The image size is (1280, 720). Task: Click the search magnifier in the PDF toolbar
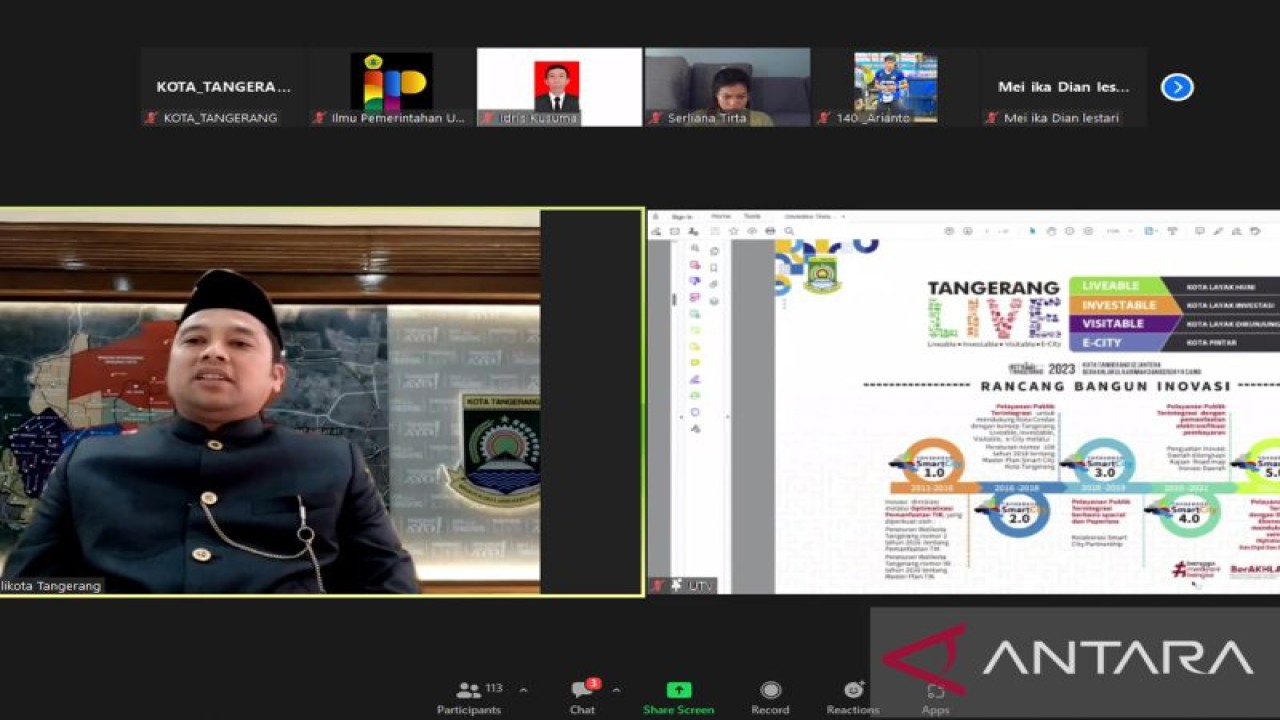(x=789, y=231)
